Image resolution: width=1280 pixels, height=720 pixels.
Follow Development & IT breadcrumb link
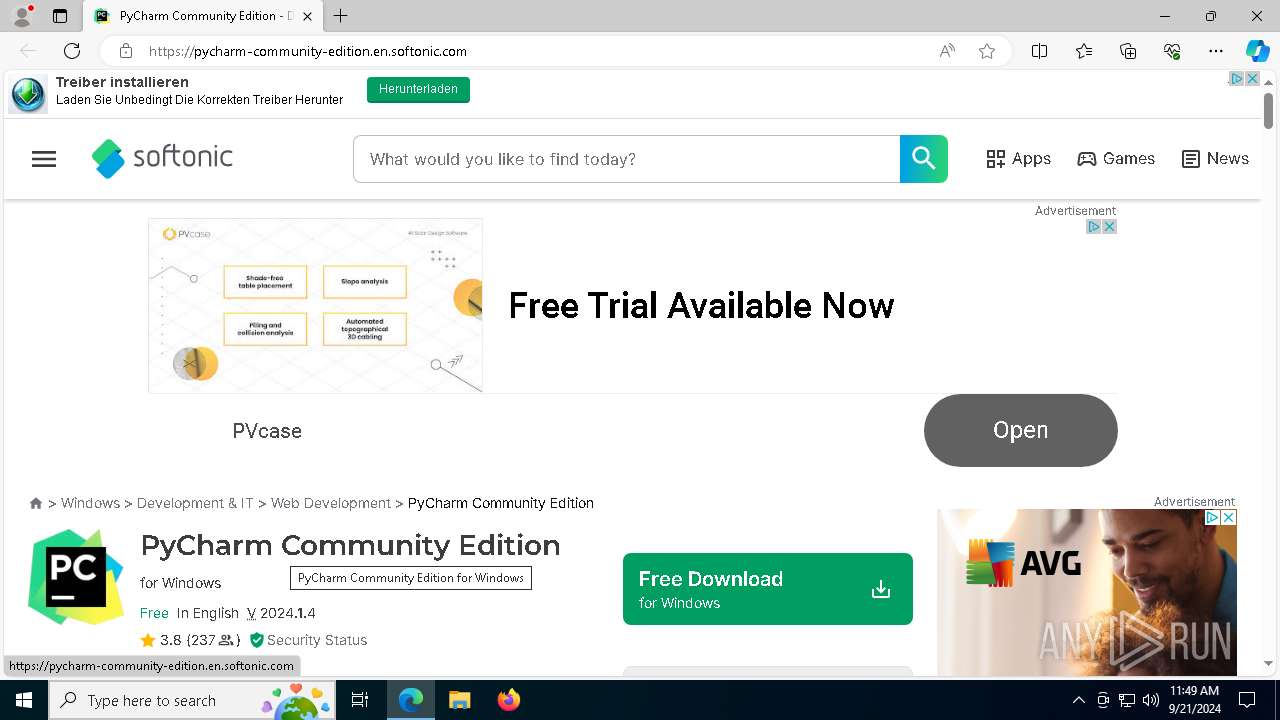tap(195, 503)
